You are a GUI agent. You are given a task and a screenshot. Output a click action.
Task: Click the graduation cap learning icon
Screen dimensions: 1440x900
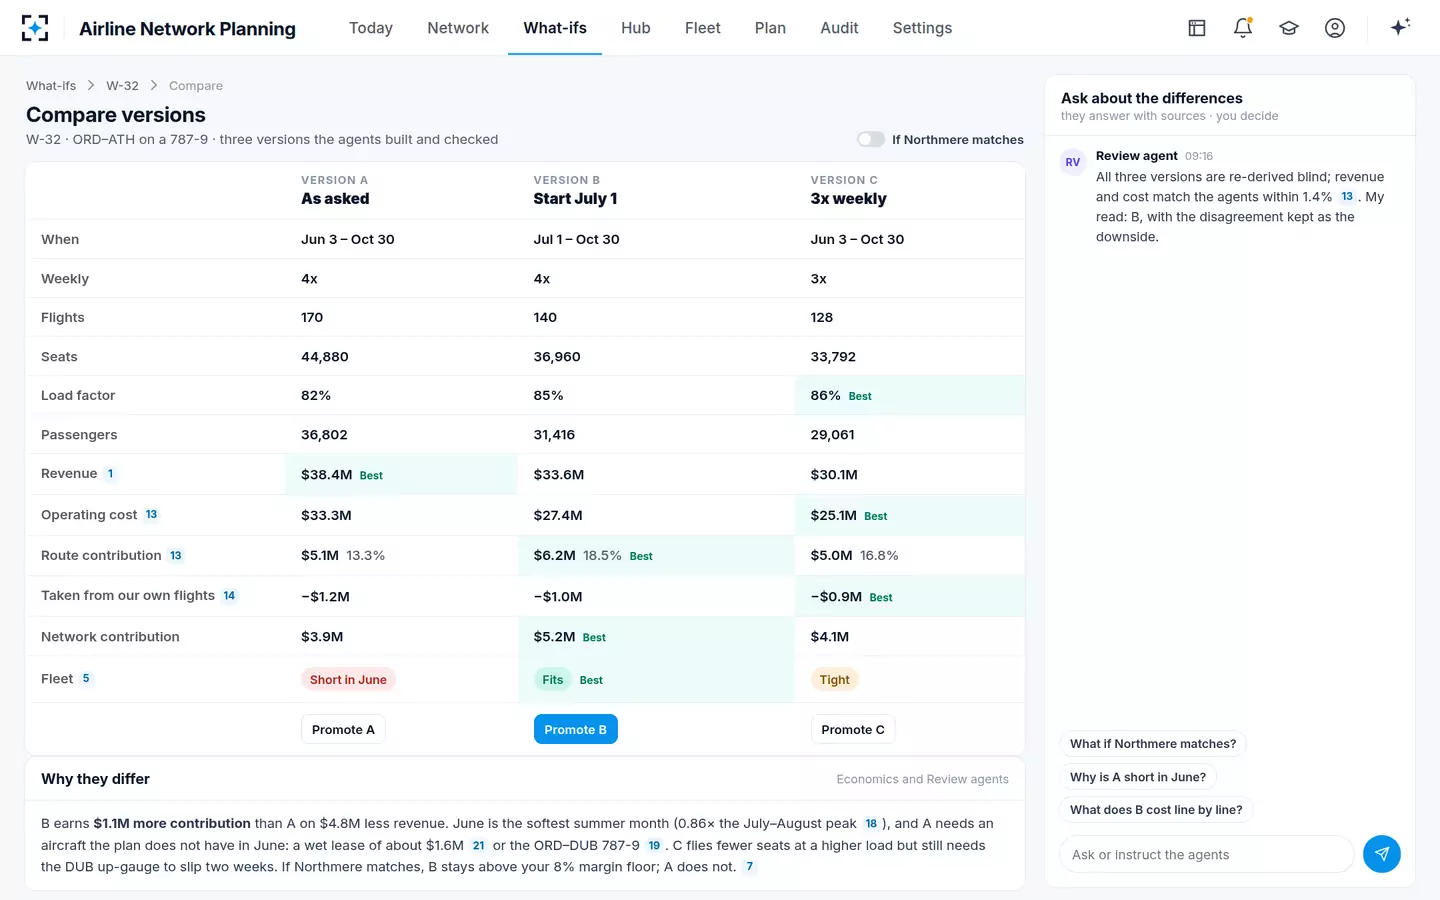(x=1289, y=28)
